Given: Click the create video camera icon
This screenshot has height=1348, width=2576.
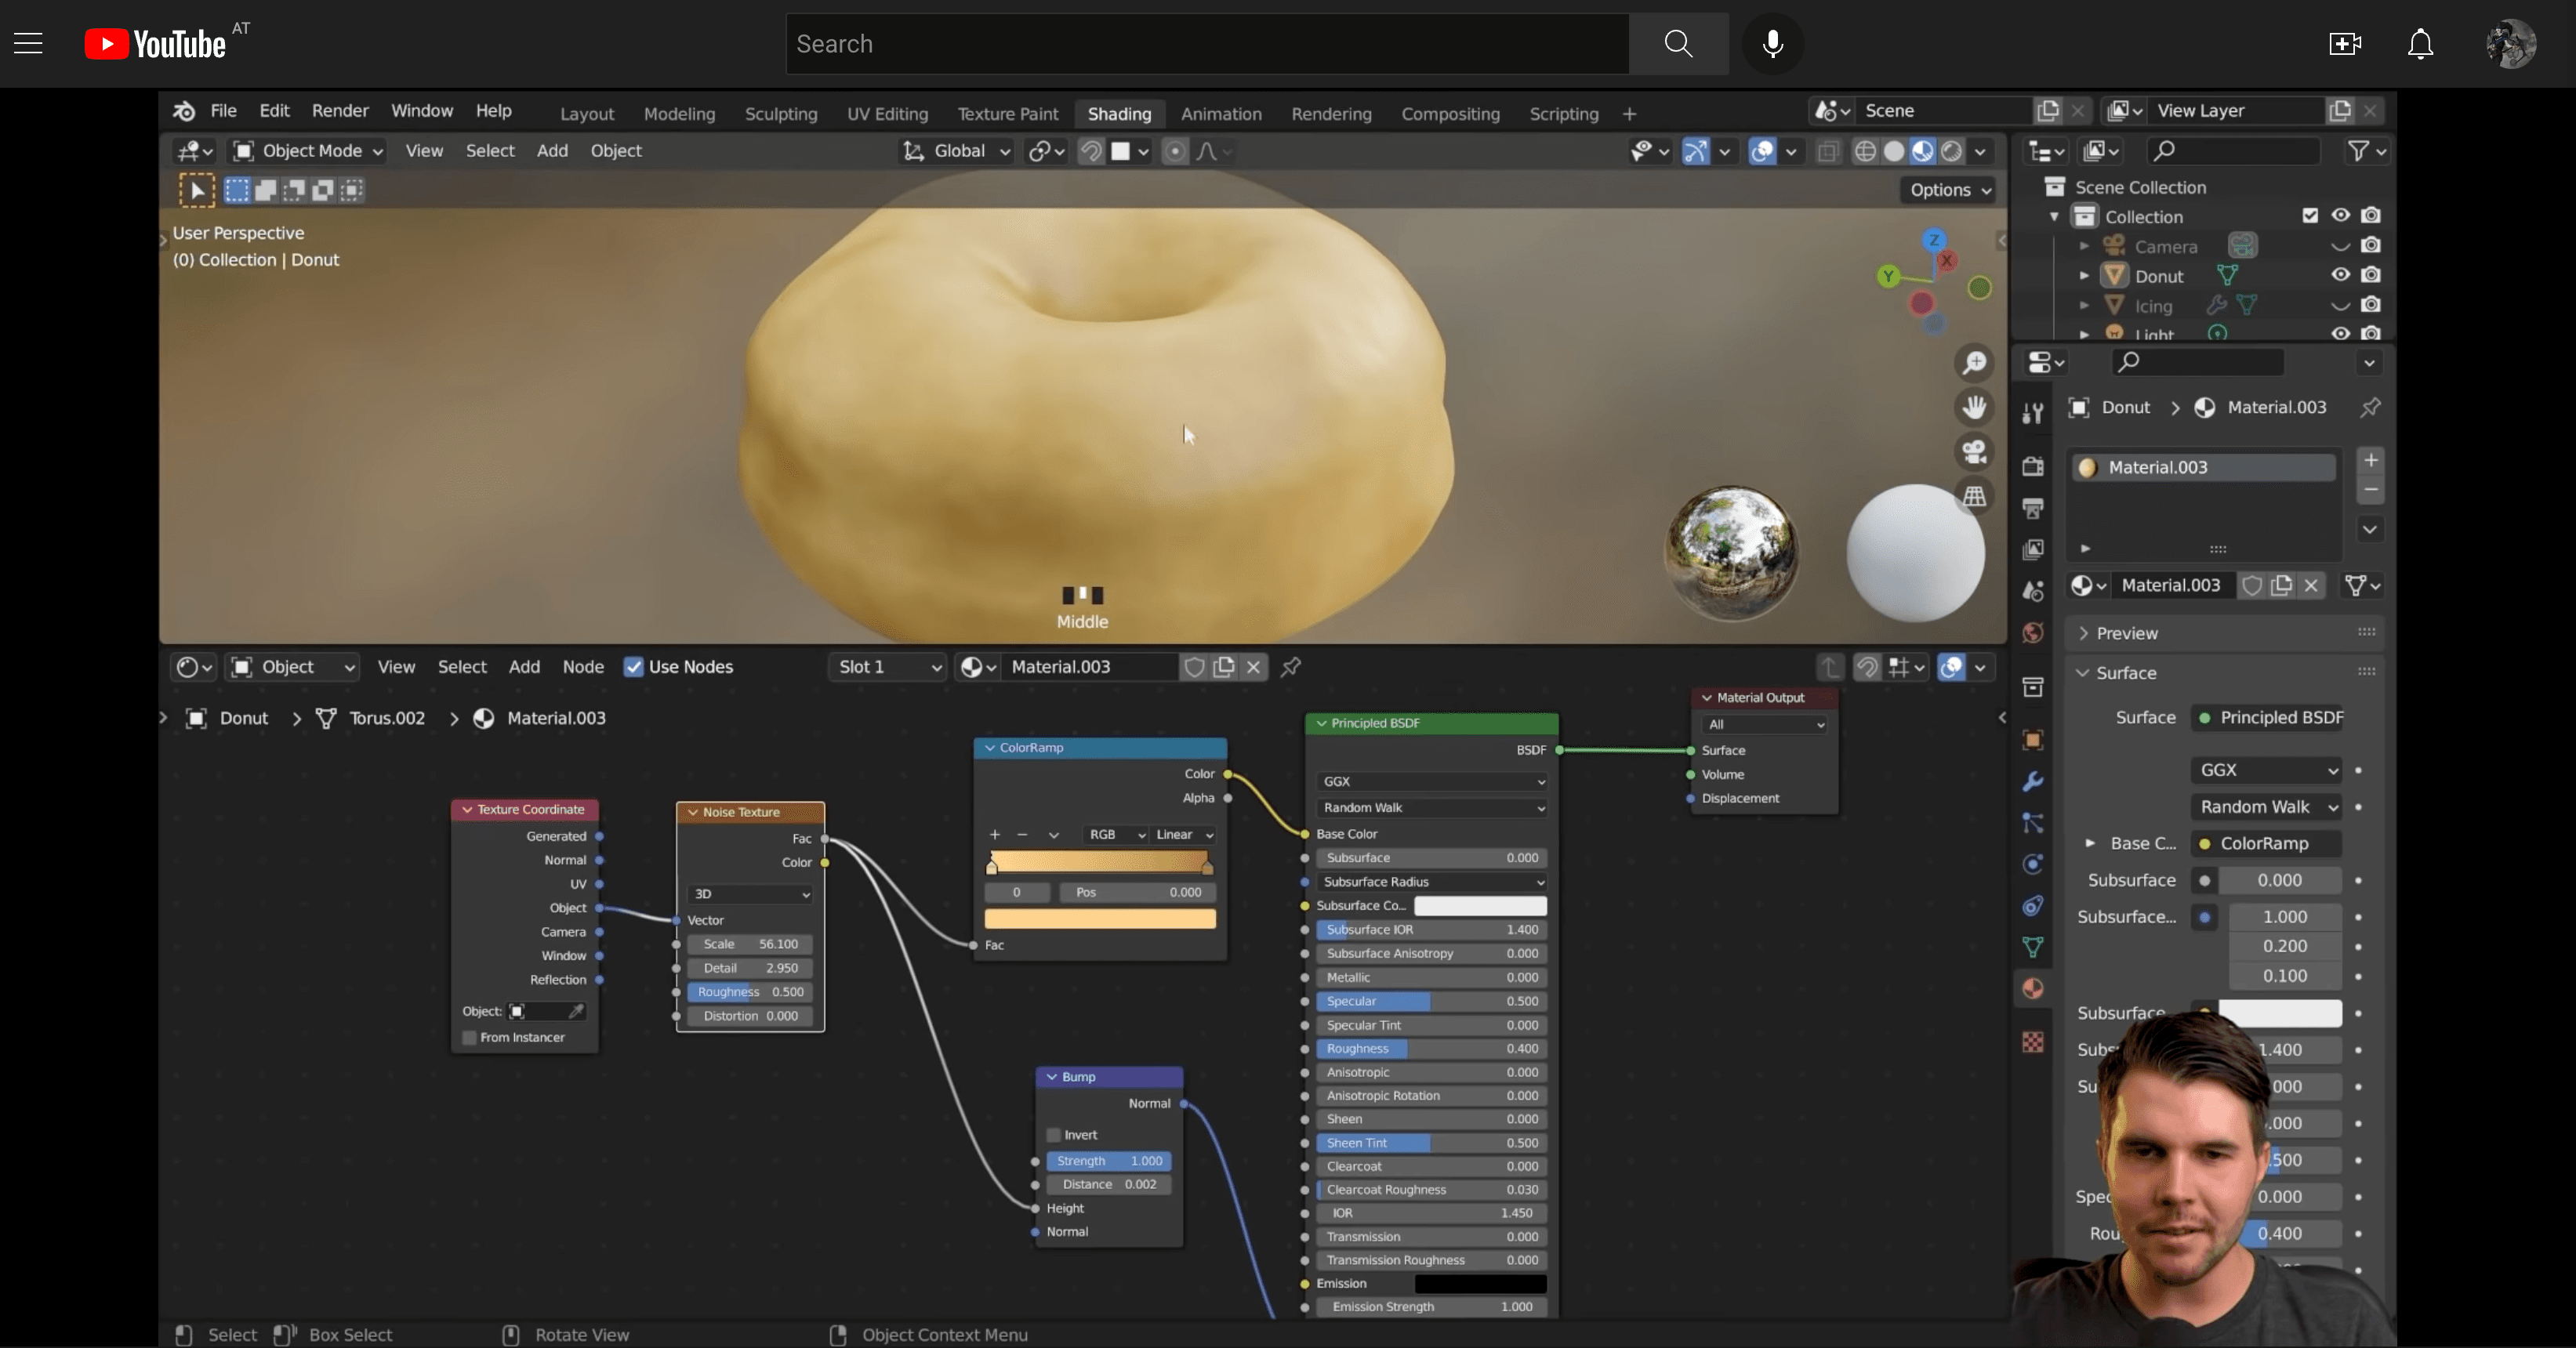Looking at the screenshot, I should (x=2344, y=44).
